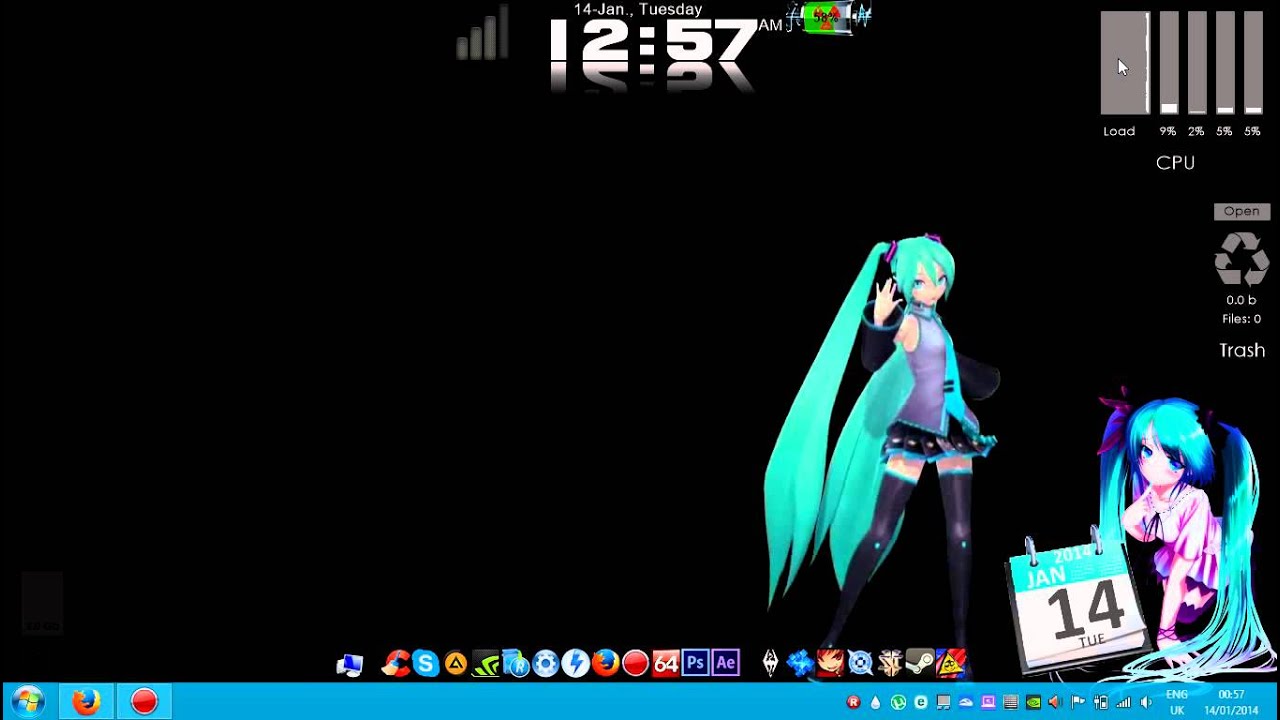
Task: Open Nvidia tray icon
Action: (x=1033, y=703)
